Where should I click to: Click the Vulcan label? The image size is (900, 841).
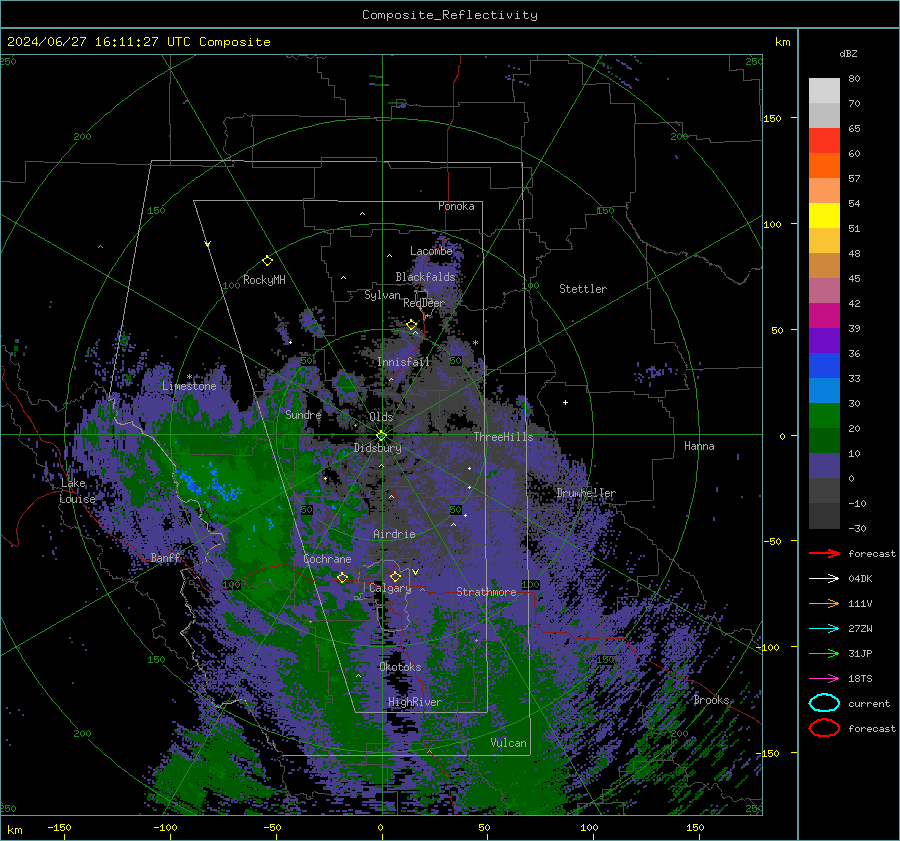(509, 743)
